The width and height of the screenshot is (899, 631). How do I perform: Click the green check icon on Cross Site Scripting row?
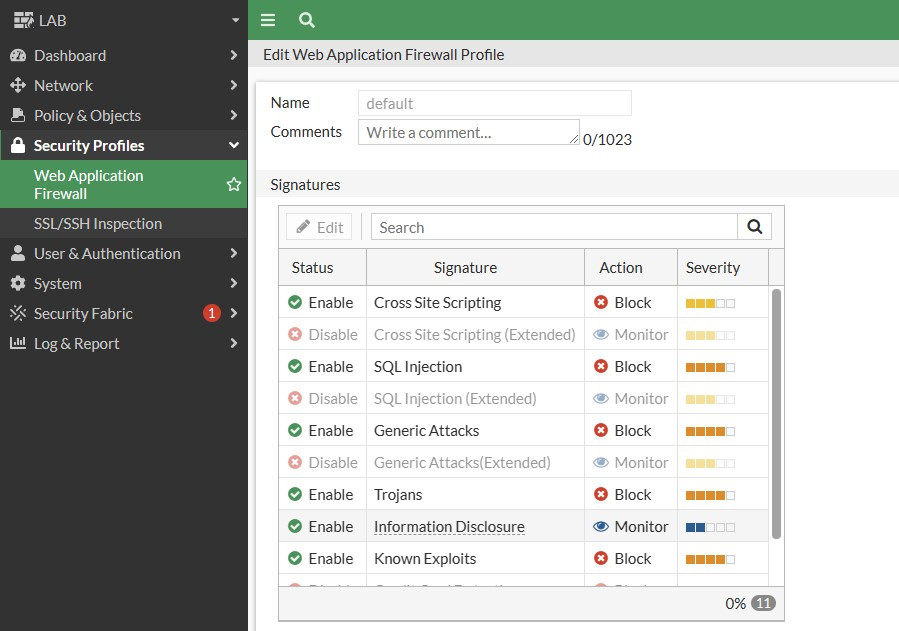pos(295,302)
